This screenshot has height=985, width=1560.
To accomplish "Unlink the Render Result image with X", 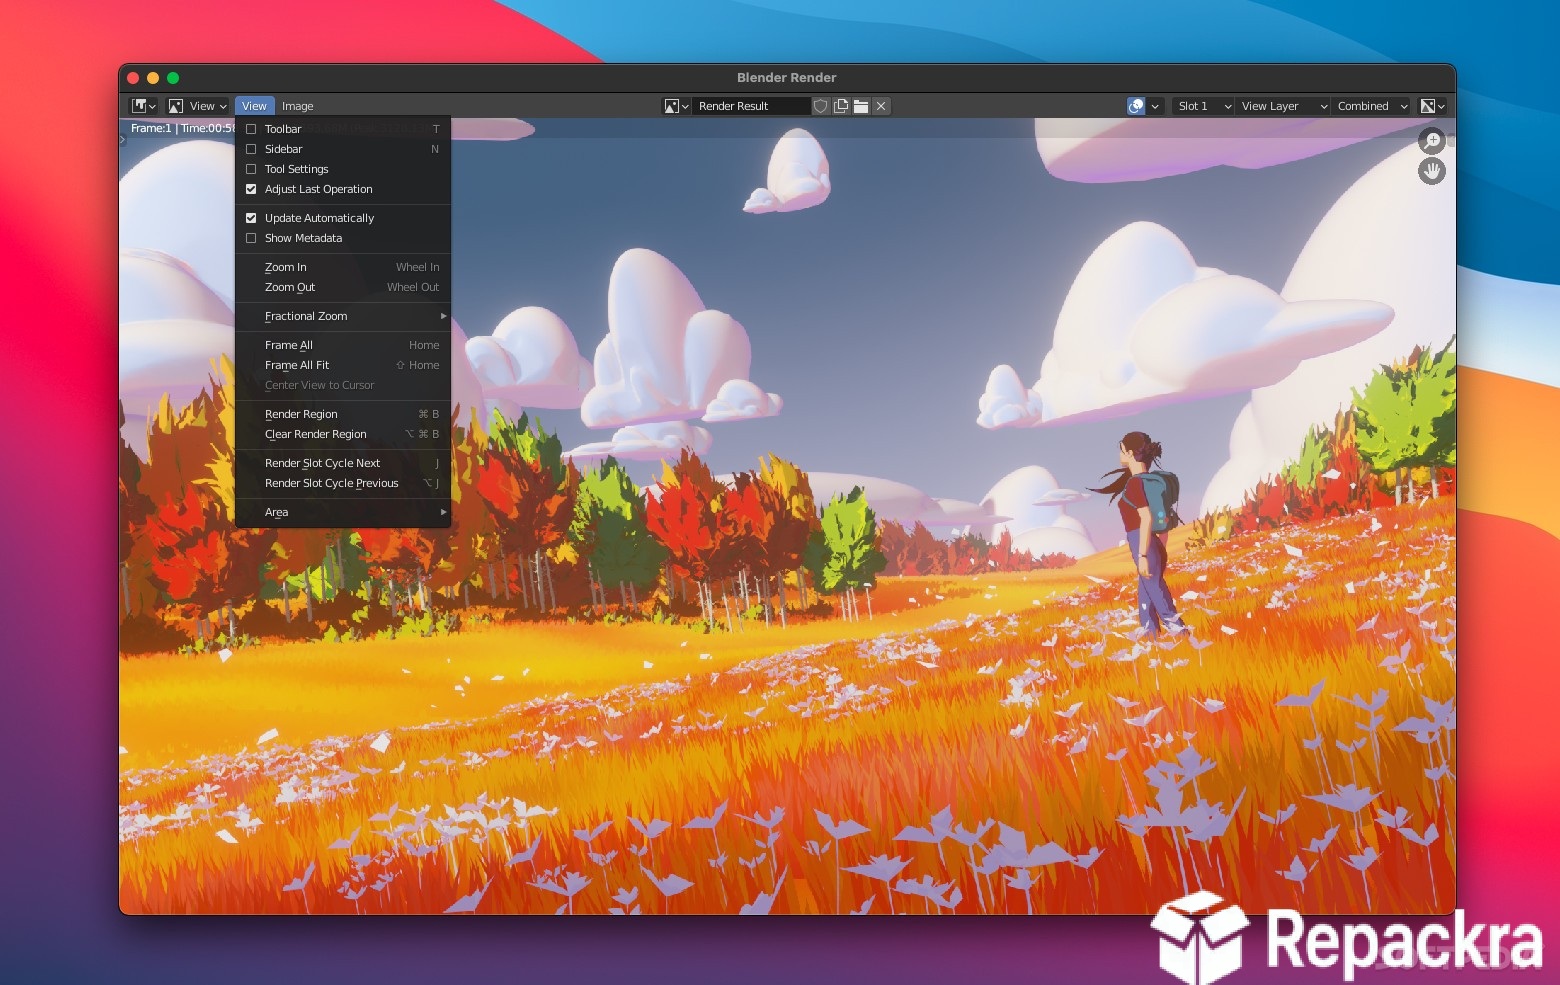I will 881,106.
